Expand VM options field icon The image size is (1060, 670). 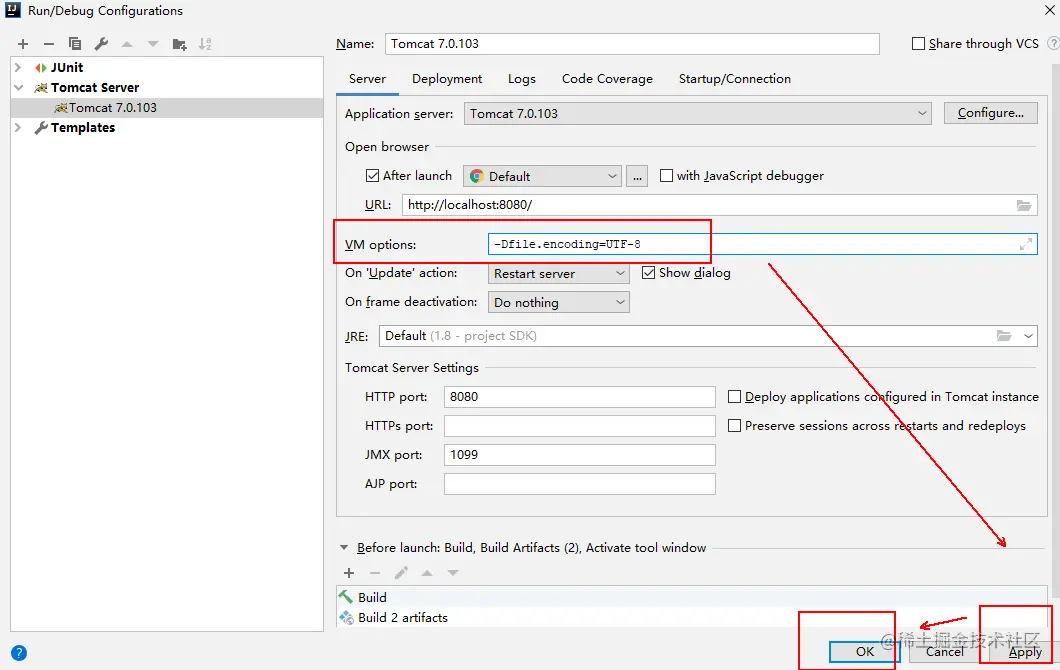[1026, 244]
